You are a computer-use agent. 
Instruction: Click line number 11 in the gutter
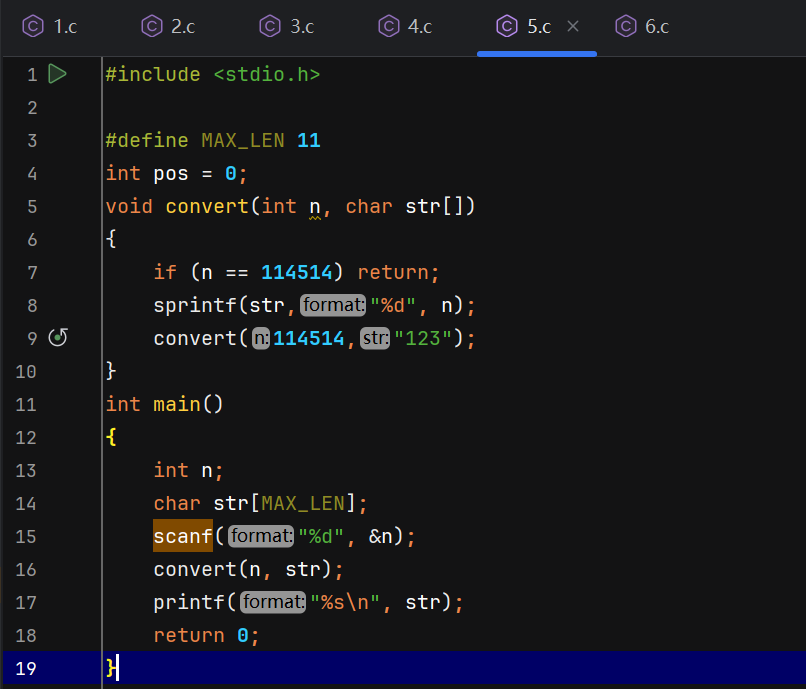pyautogui.click(x=26, y=405)
